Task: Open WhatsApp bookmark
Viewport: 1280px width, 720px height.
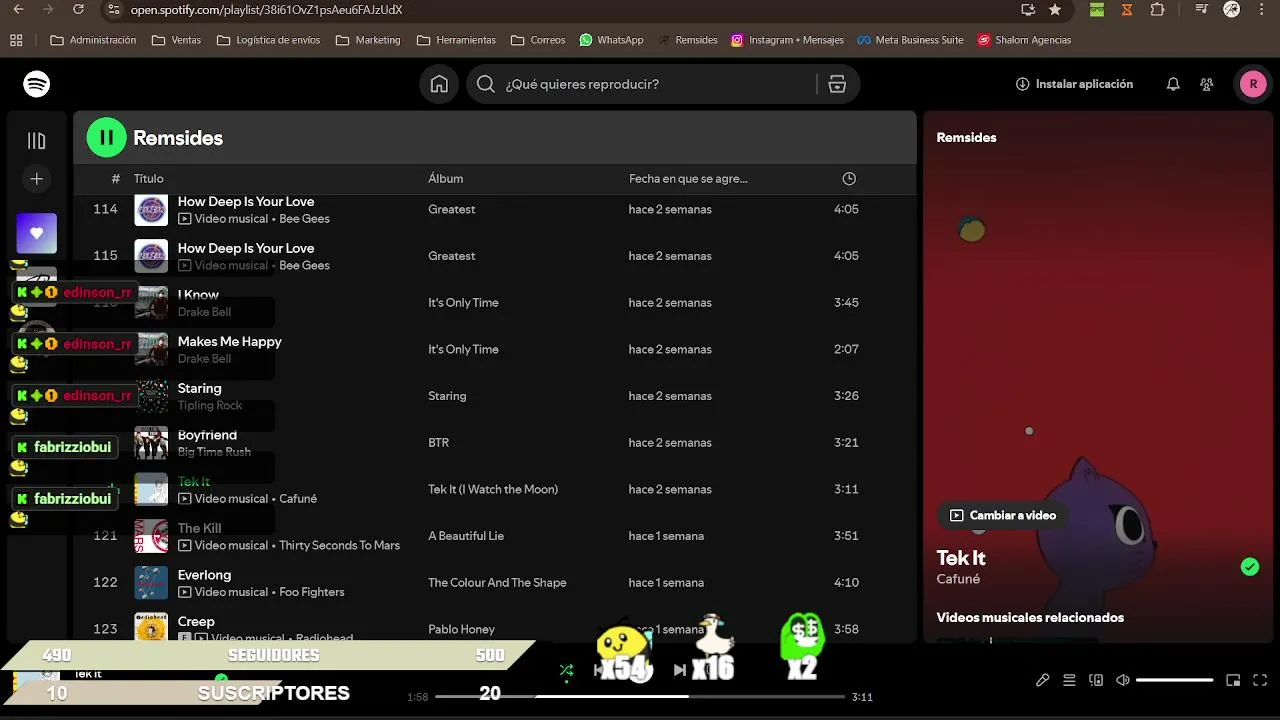Action: [611, 40]
